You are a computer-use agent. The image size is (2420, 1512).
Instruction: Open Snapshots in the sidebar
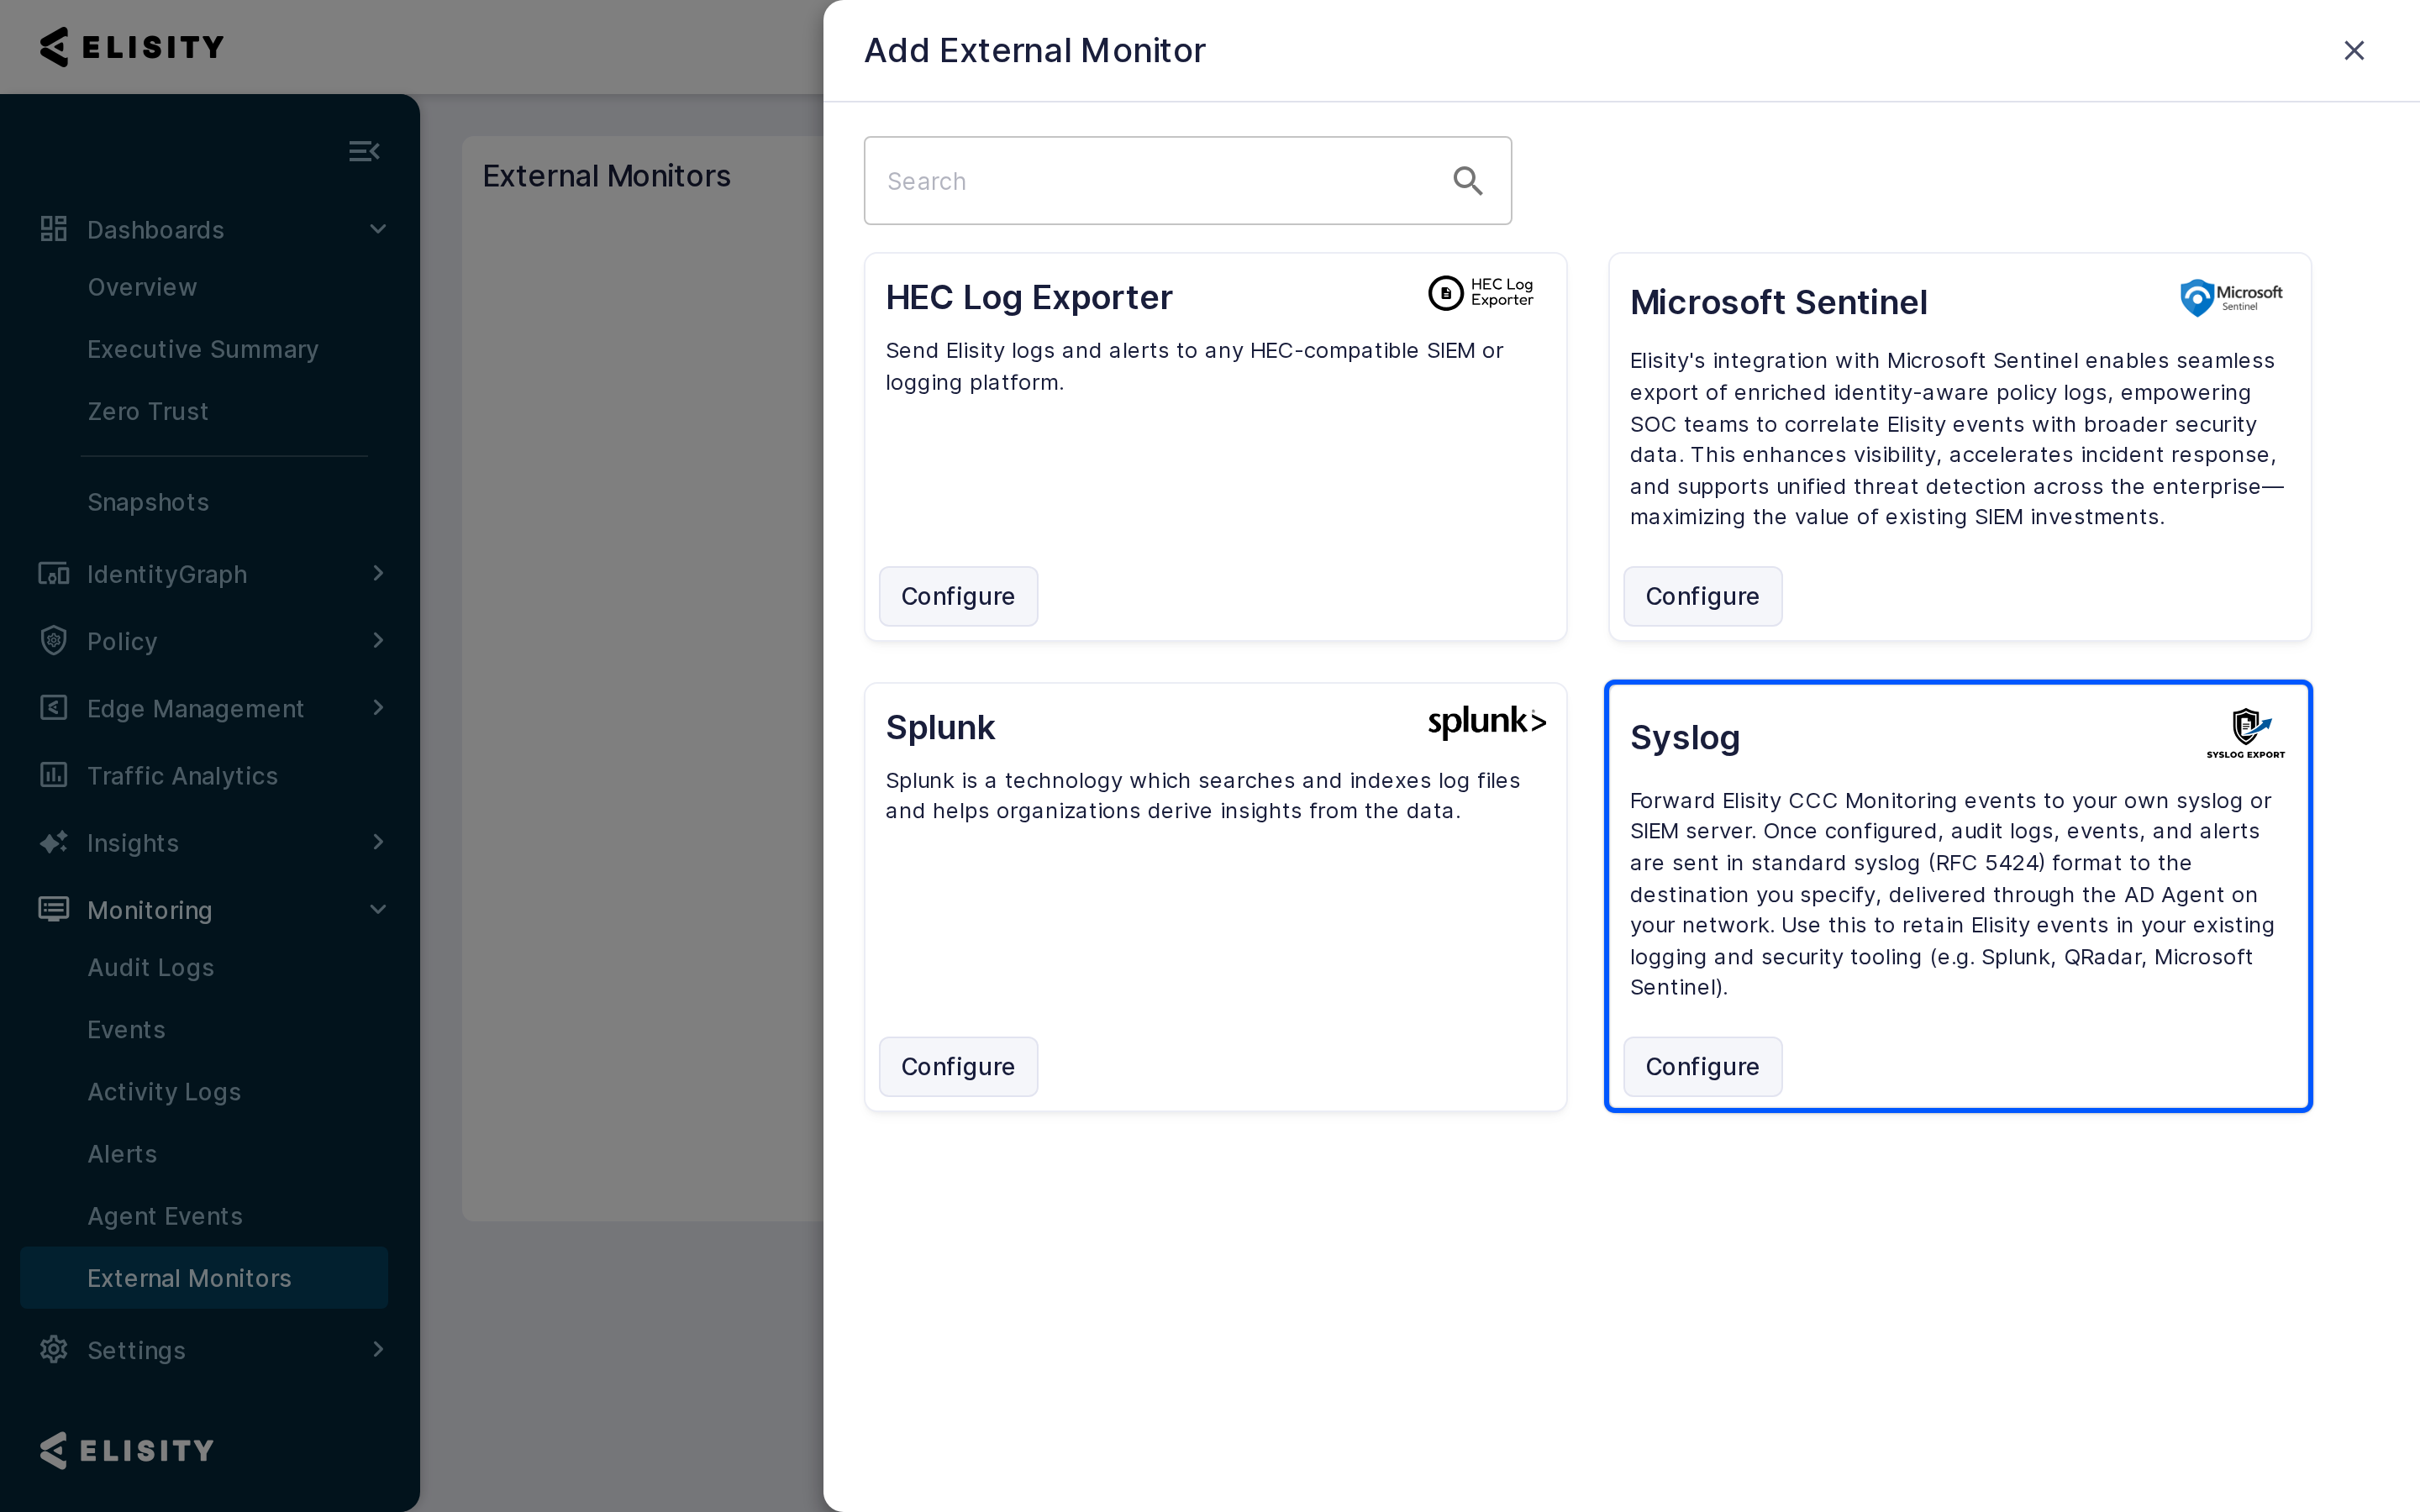148,502
